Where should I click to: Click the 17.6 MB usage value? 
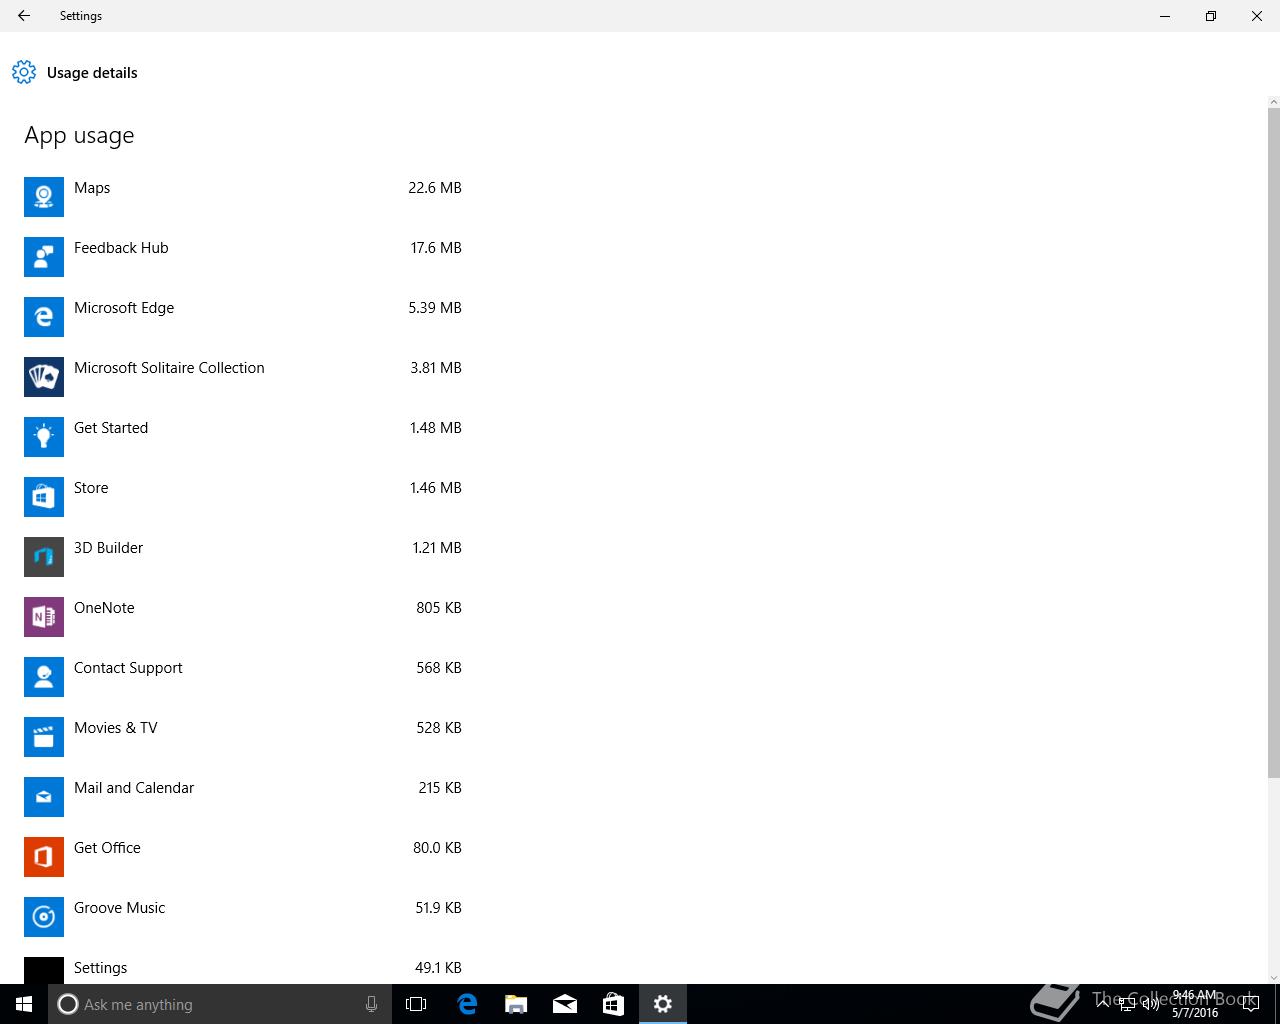[436, 248]
